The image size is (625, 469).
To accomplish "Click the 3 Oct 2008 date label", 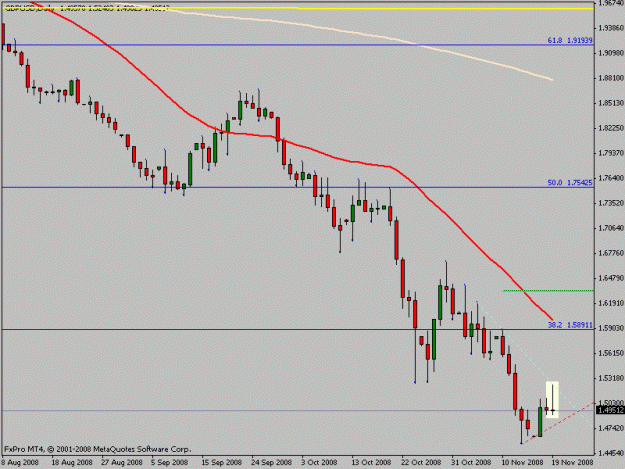I will click(319, 463).
